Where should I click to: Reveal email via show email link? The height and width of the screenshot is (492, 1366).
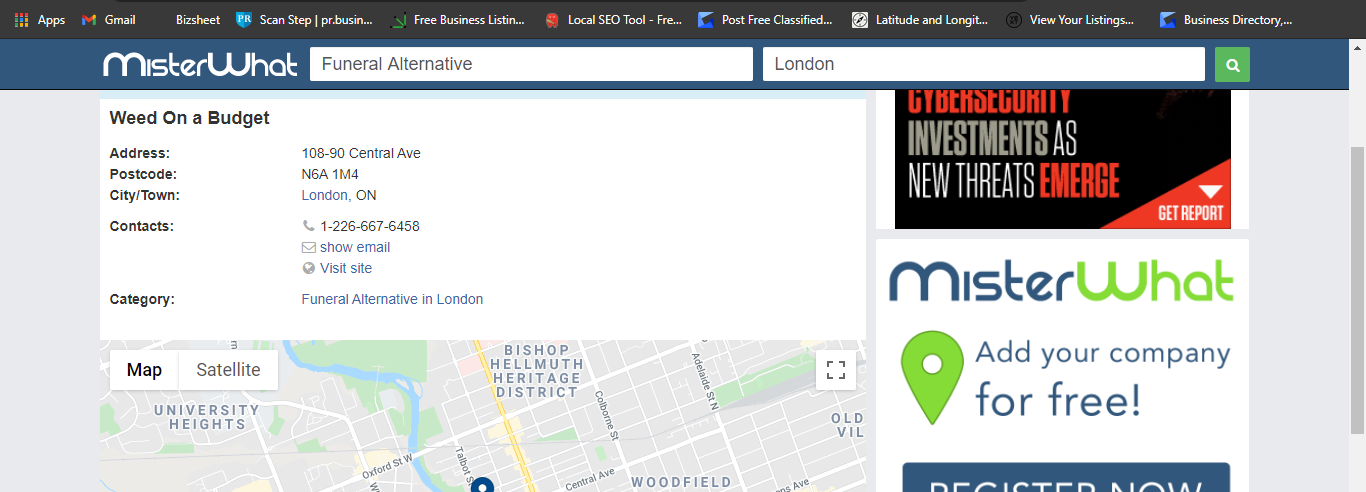point(355,247)
